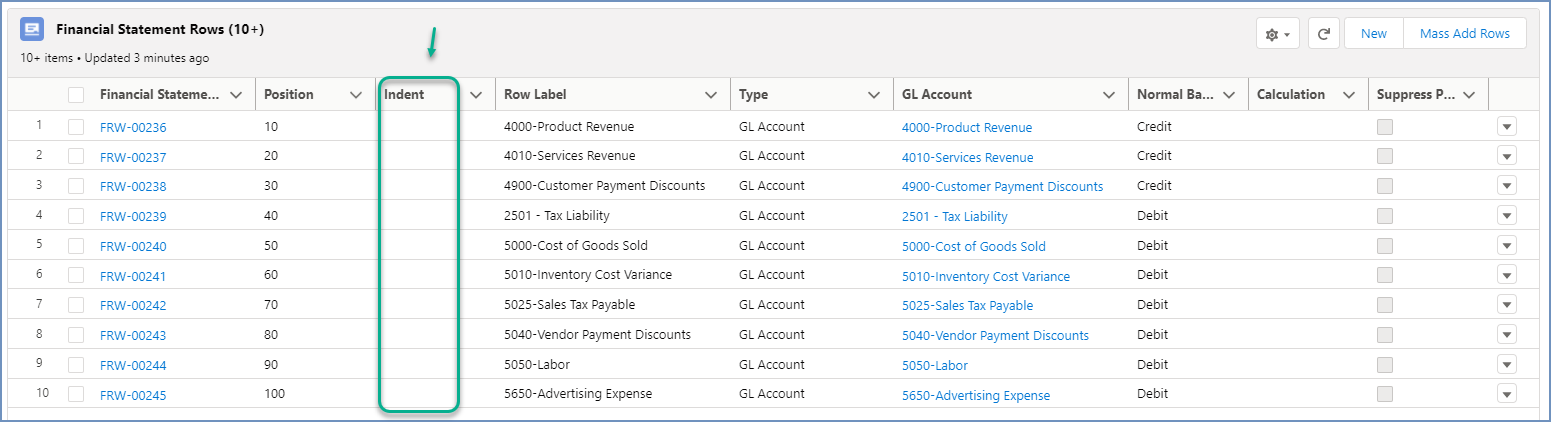The width and height of the screenshot is (1551, 422).
Task: Open the FRW-00240 record link
Action: click(133, 246)
